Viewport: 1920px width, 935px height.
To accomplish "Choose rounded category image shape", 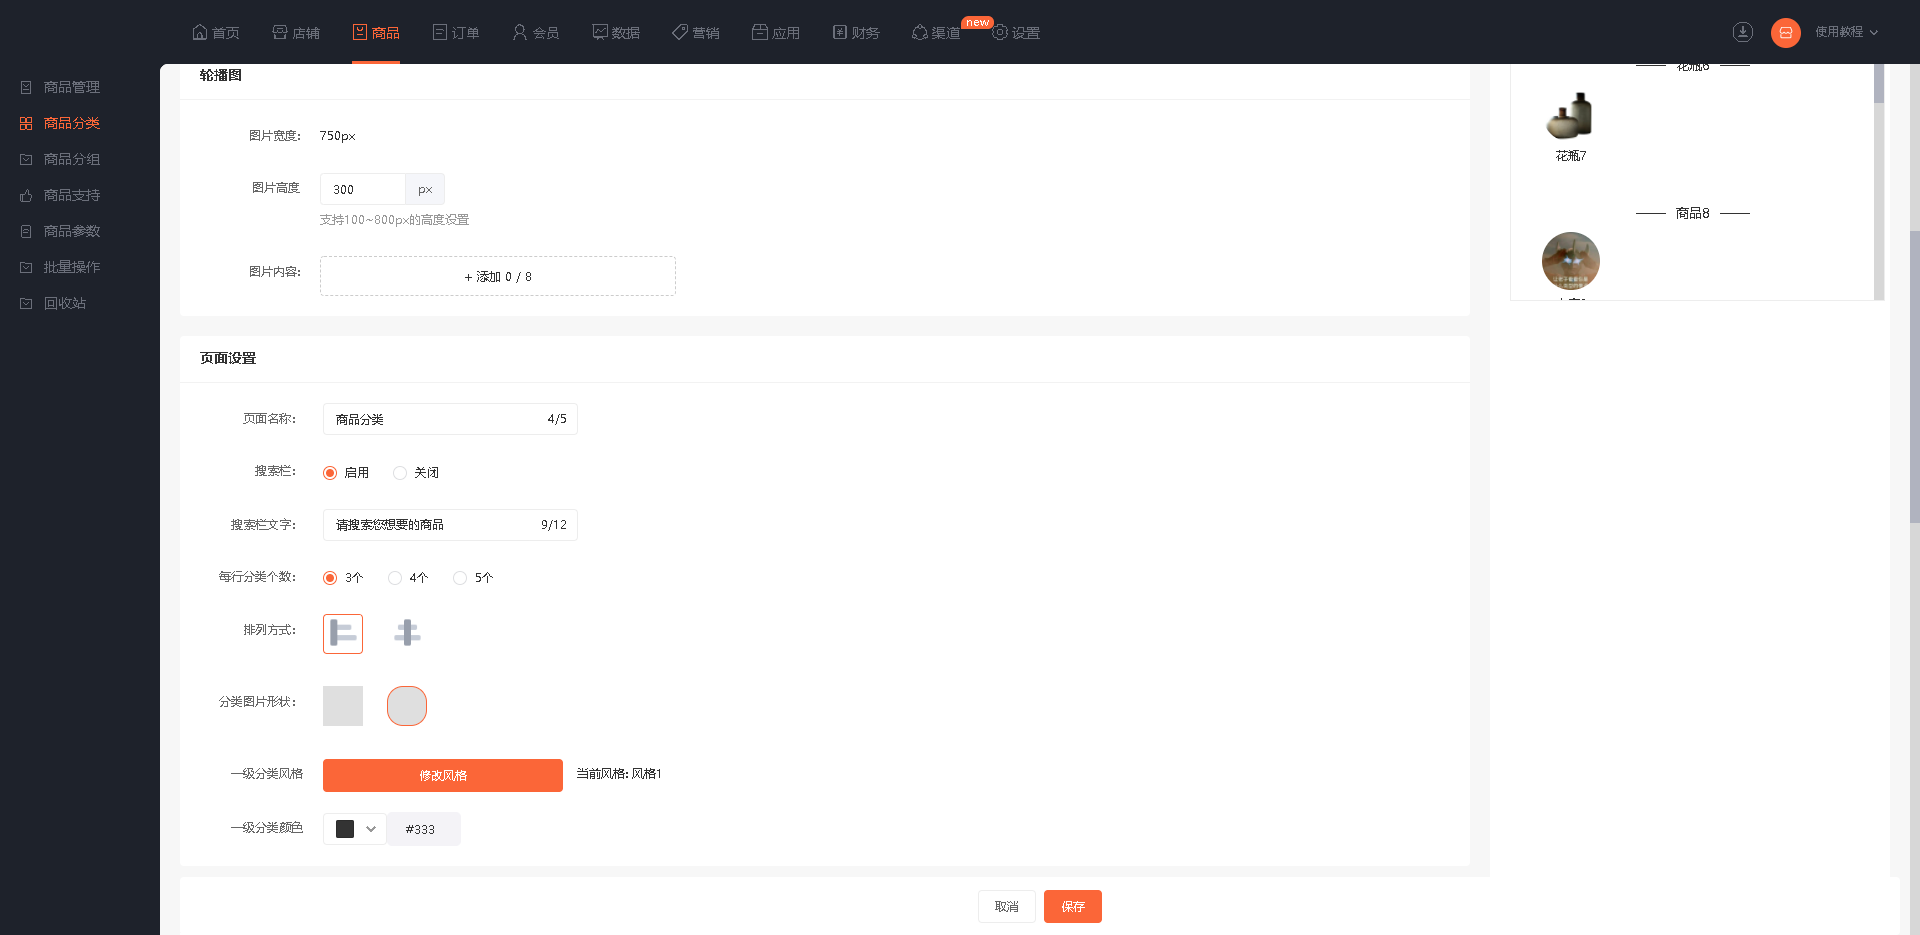I will tap(407, 706).
